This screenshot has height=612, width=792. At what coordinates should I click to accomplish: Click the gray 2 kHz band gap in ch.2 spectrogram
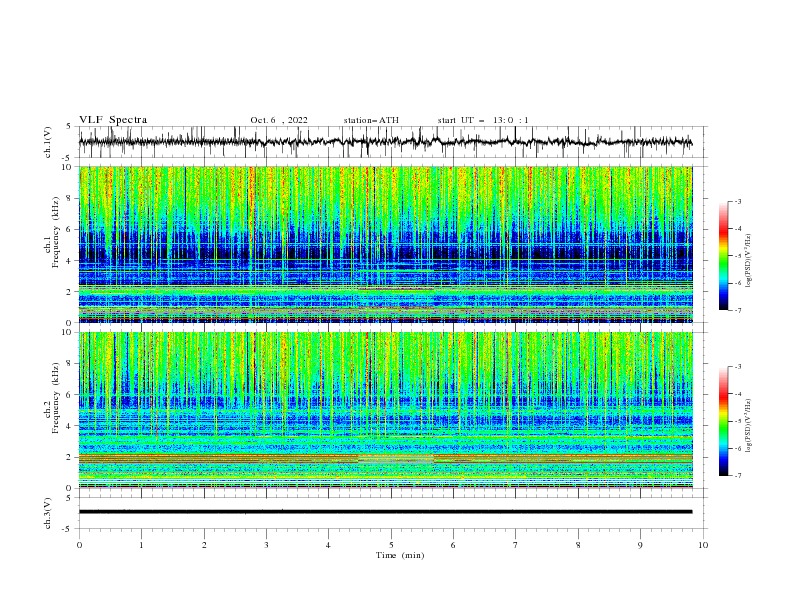coord(396,460)
